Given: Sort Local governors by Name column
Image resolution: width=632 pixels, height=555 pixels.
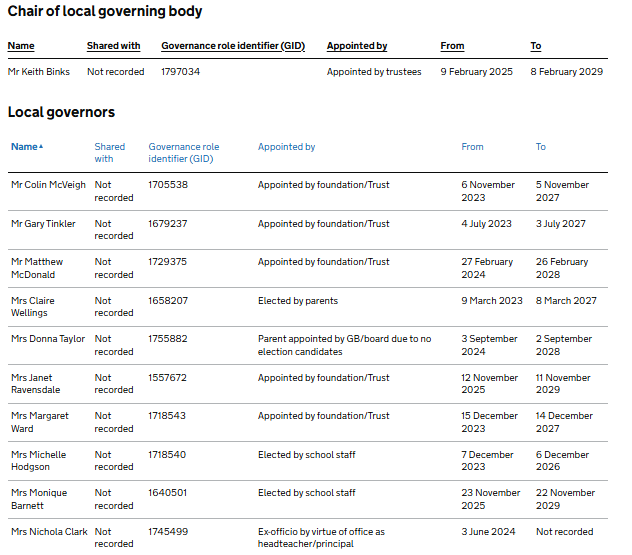Looking at the screenshot, I should click(x=24, y=147).
